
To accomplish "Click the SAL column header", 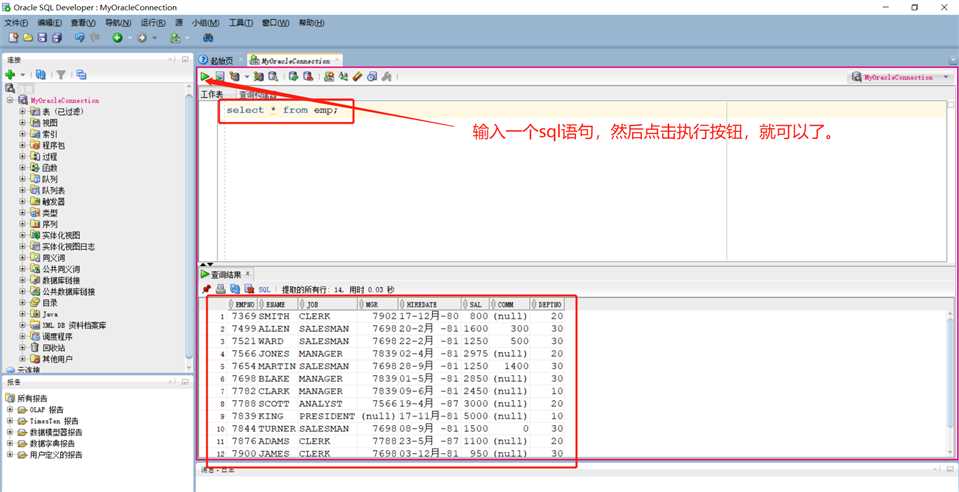I will coord(476,304).
